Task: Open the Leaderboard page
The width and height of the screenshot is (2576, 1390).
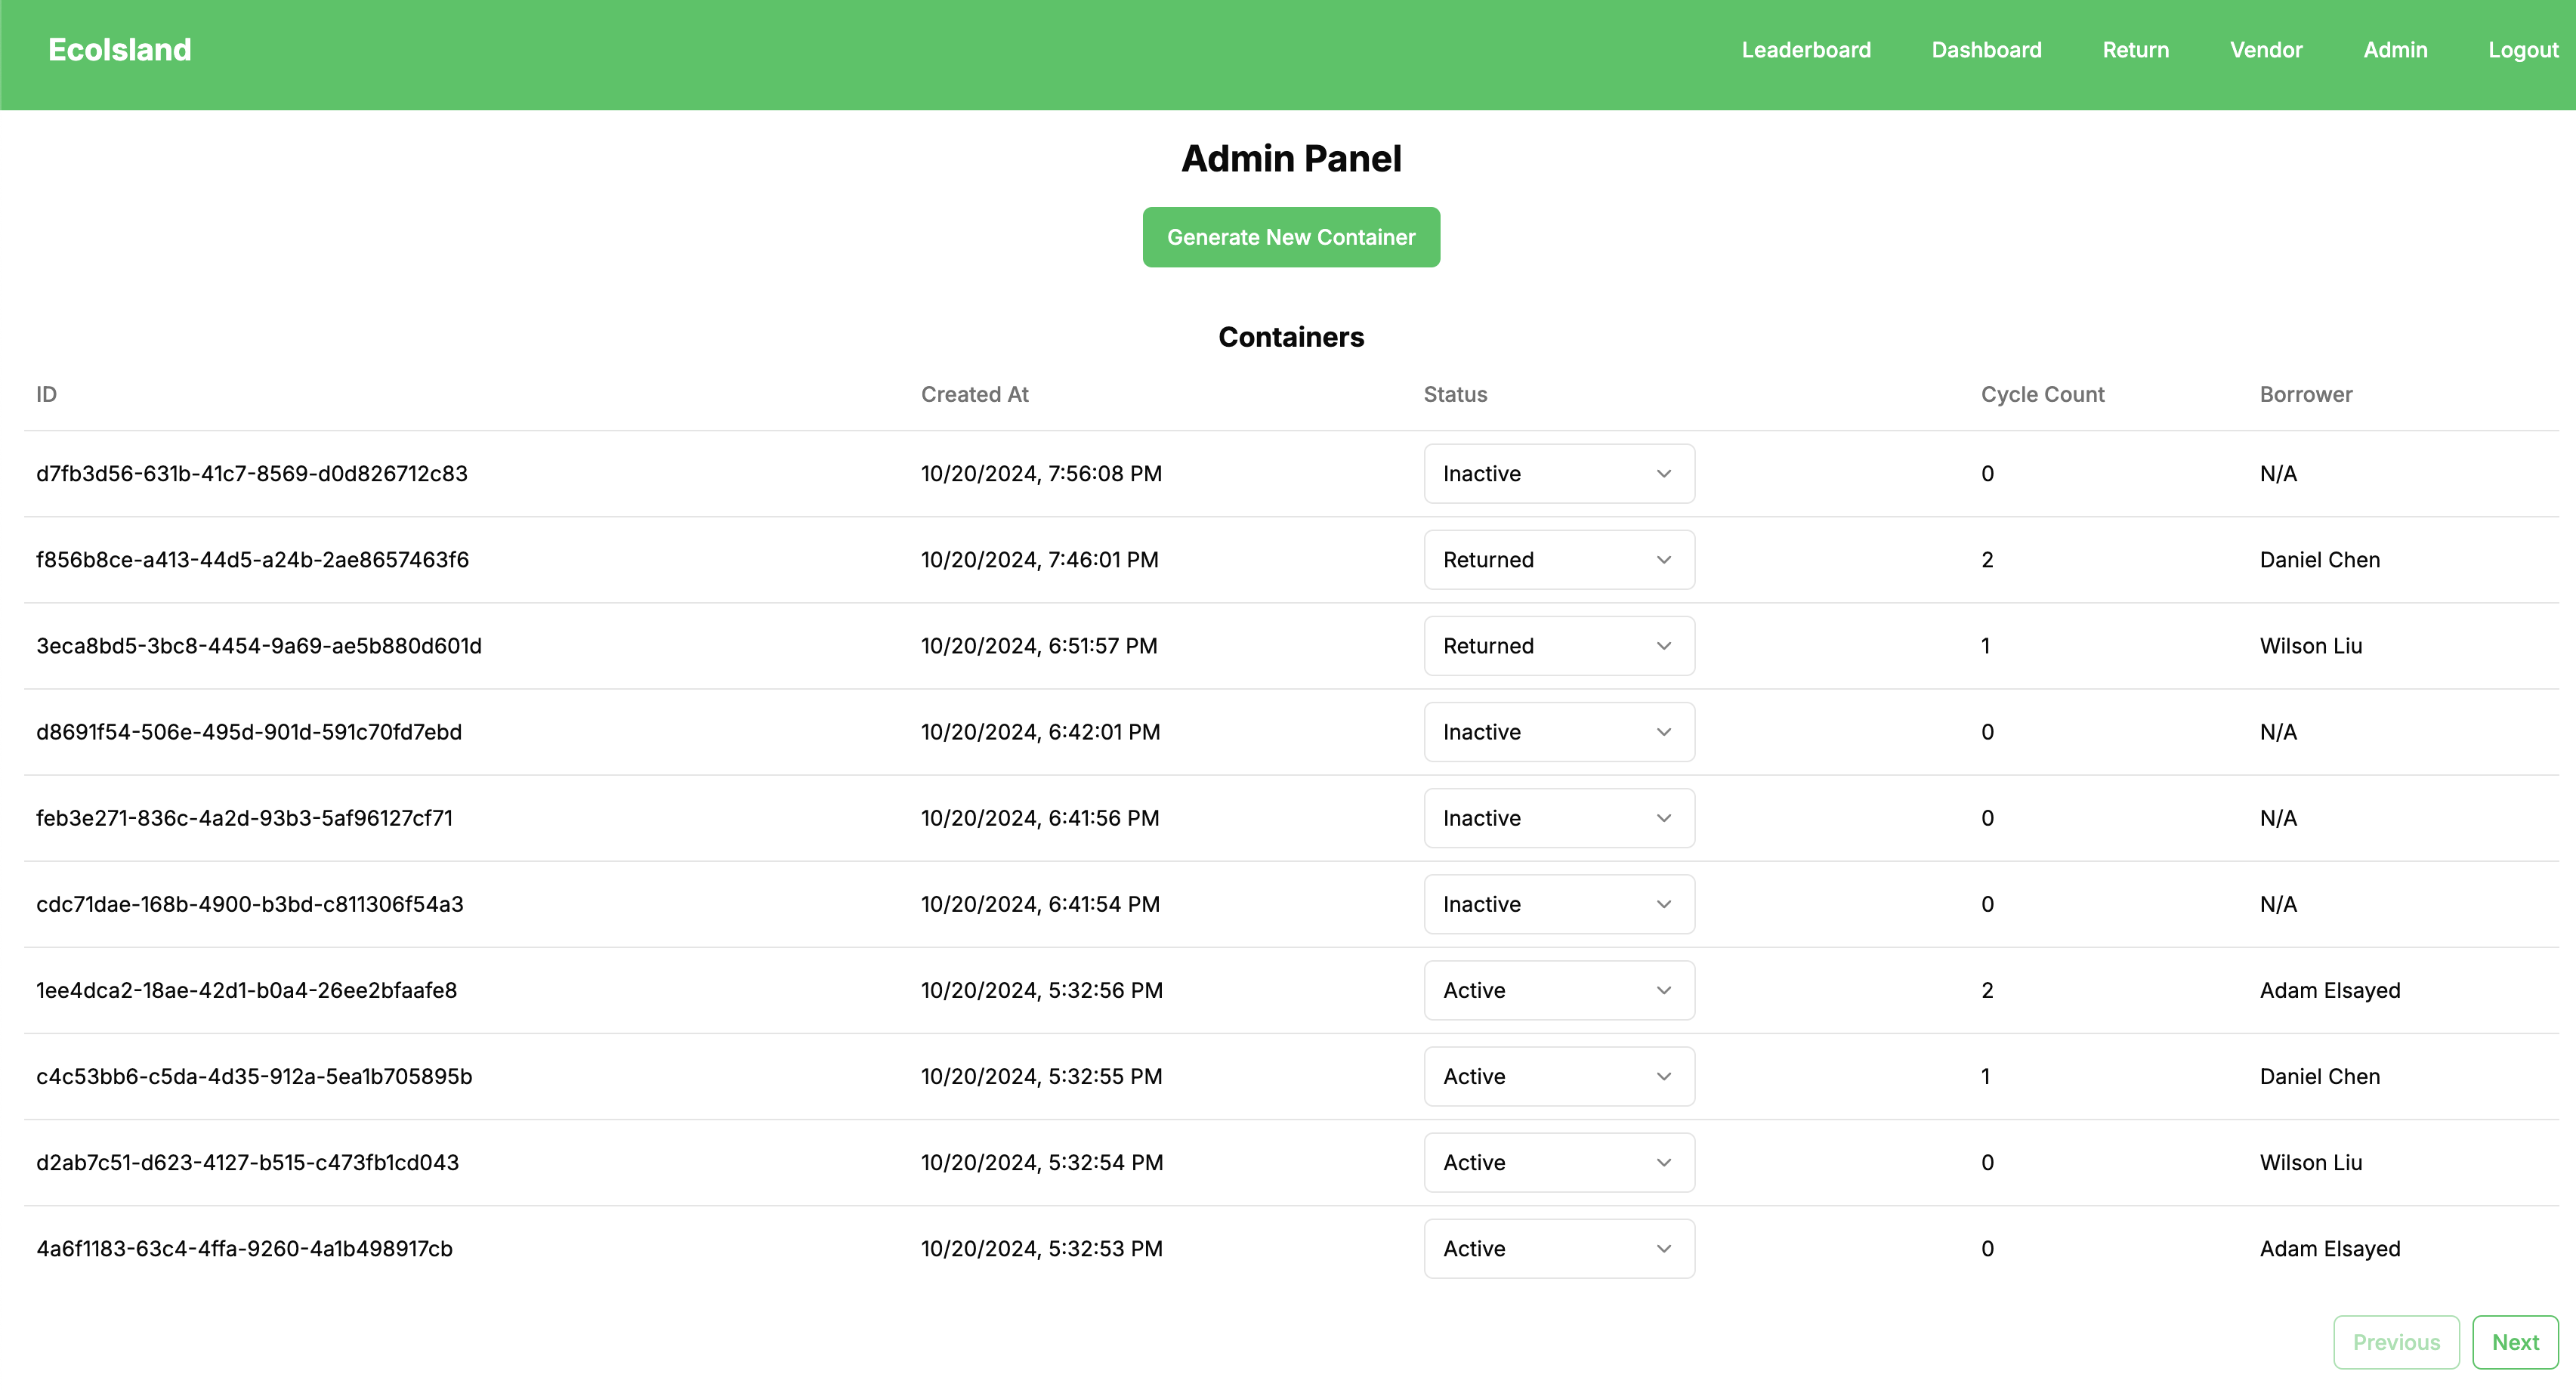Action: coord(1805,50)
